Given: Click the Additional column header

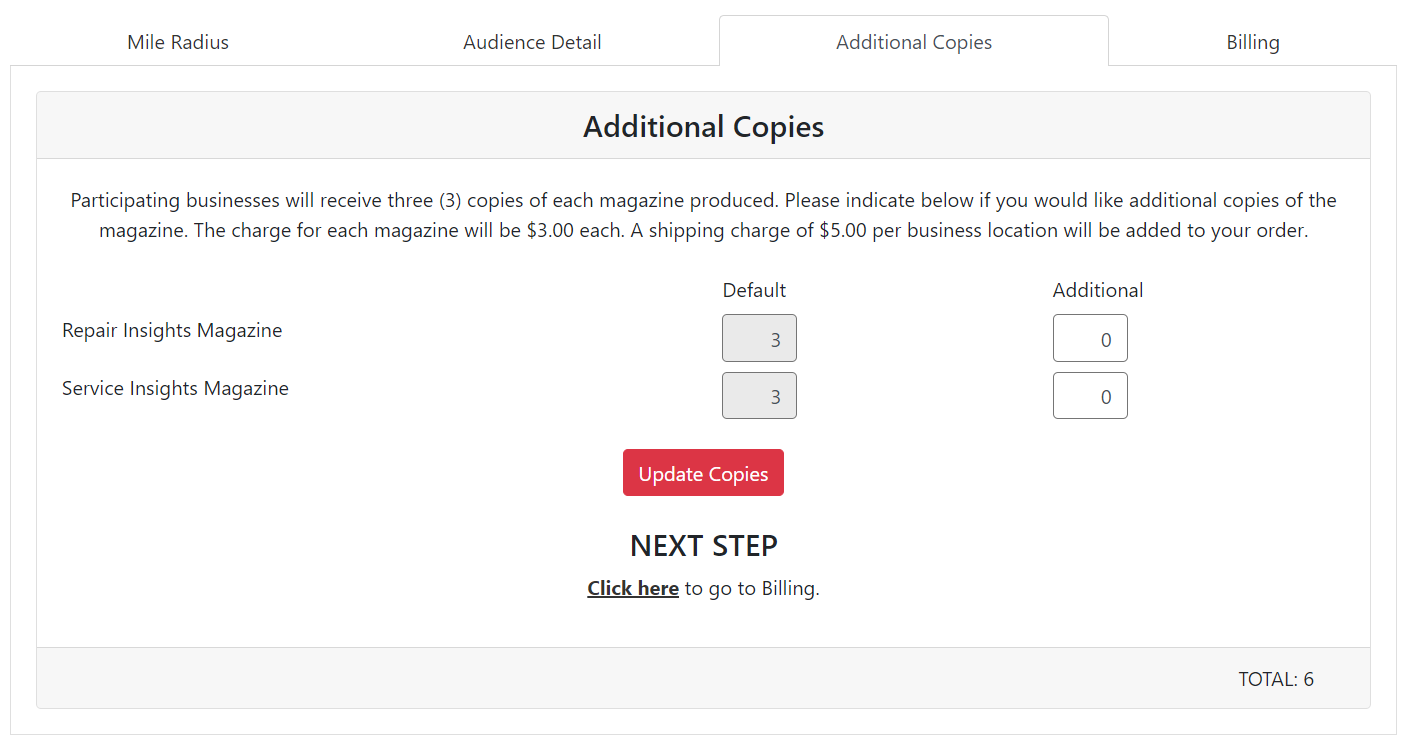Looking at the screenshot, I should pyautogui.click(x=1097, y=290).
